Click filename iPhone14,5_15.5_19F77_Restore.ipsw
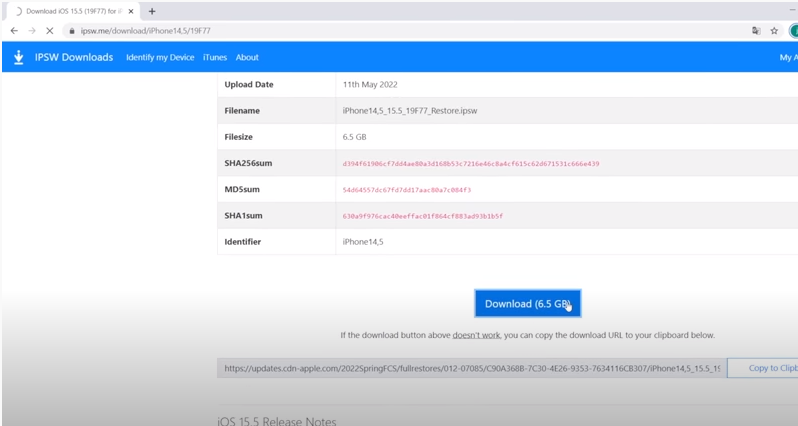The image size is (798, 426). 410,111
